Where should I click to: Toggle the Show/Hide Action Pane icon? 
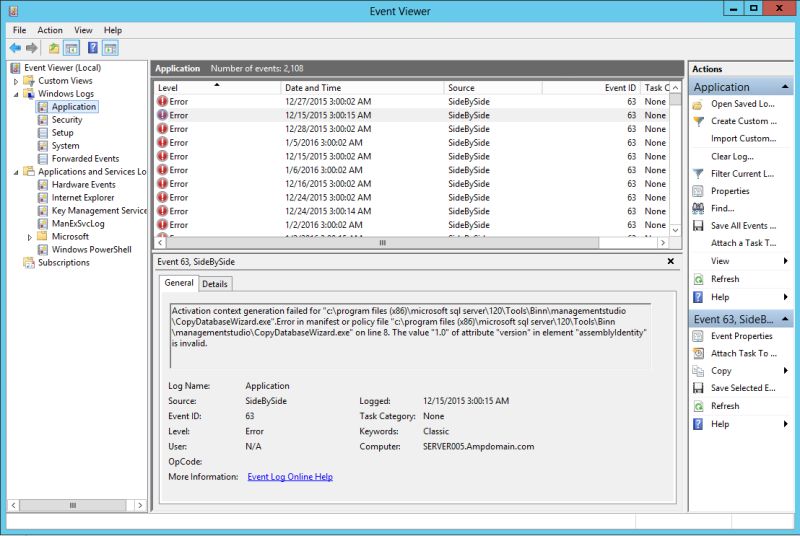tap(110, 48)
